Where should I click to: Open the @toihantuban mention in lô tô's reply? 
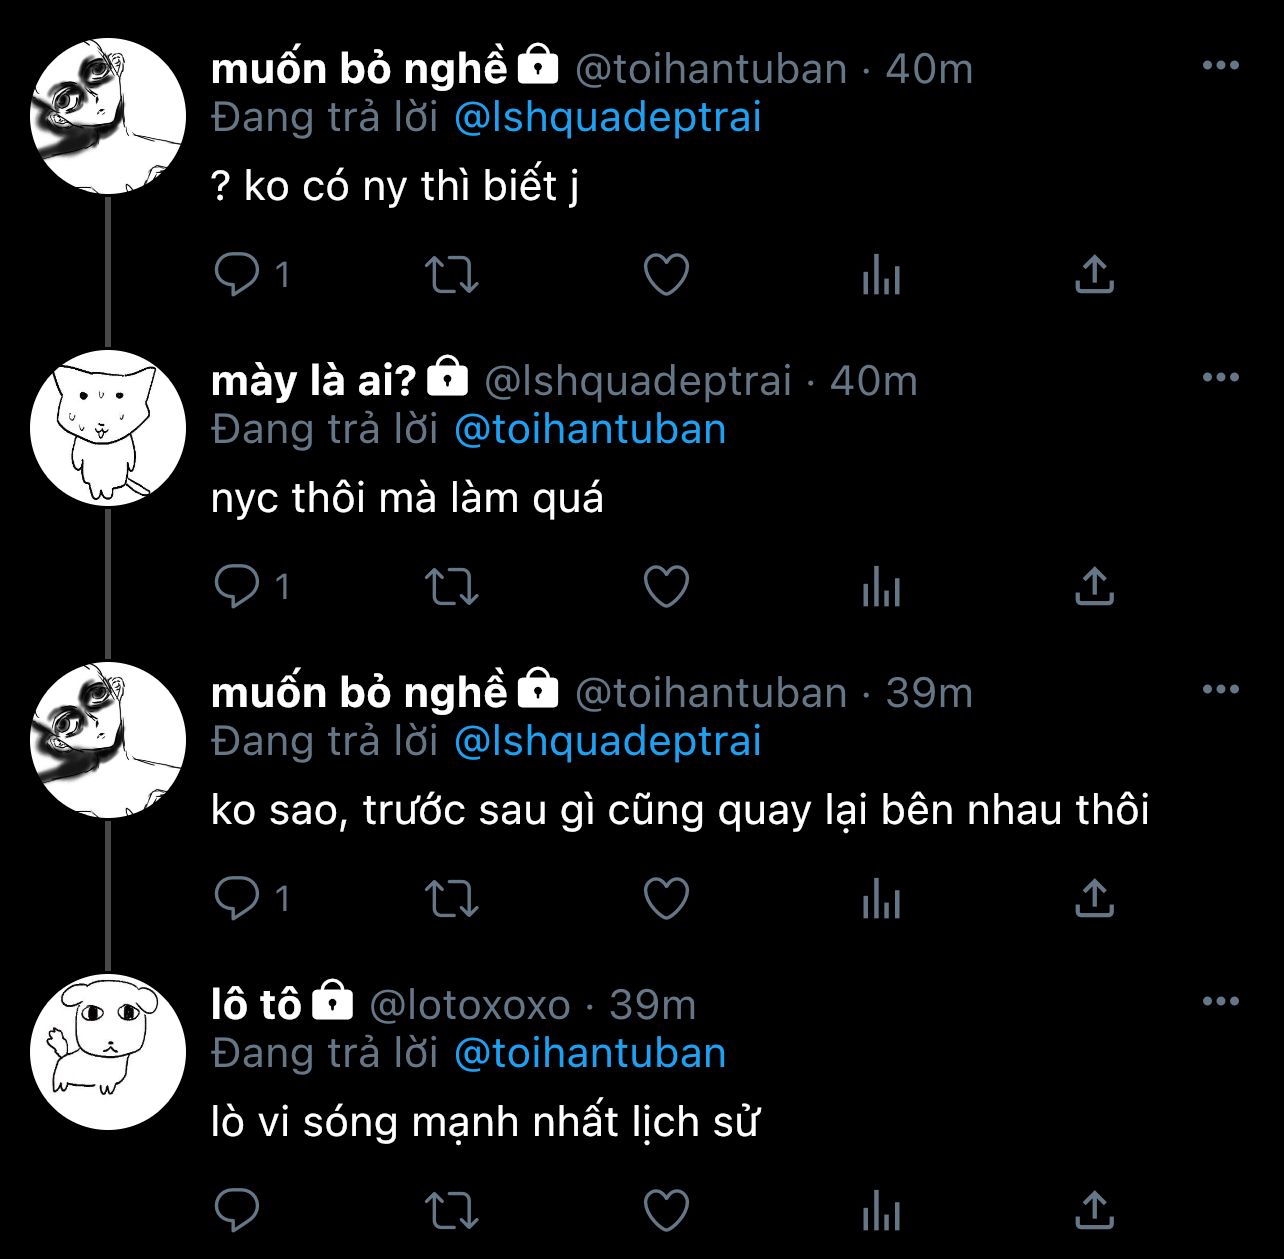click(590, 1054)
